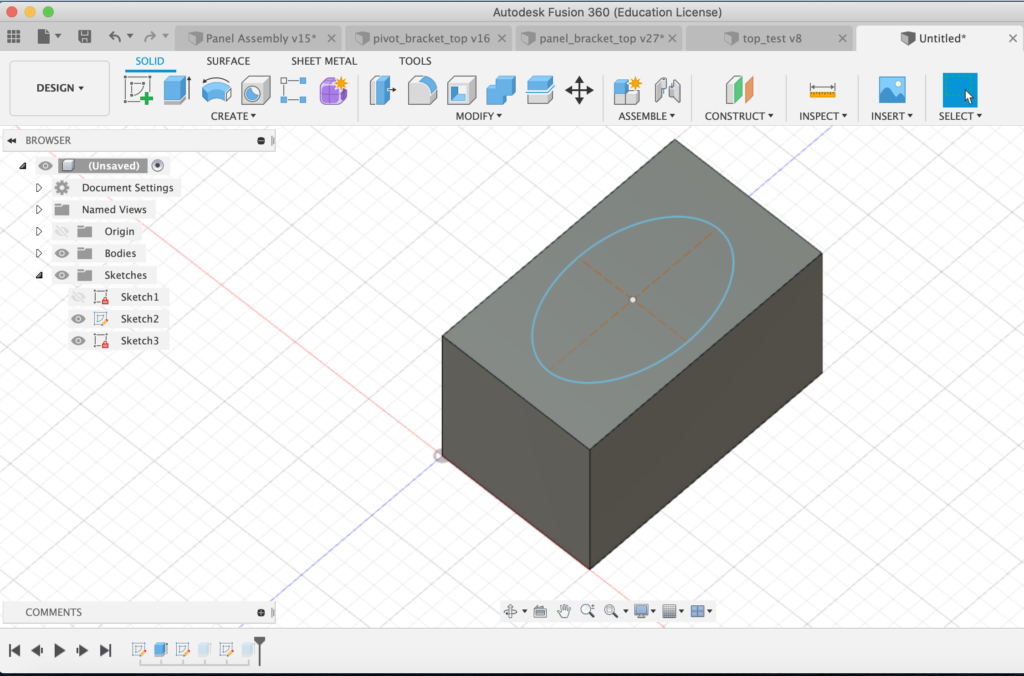1024x676 pixels.
Task: Click the Insert image icon
Action: [x=891, y=91]
